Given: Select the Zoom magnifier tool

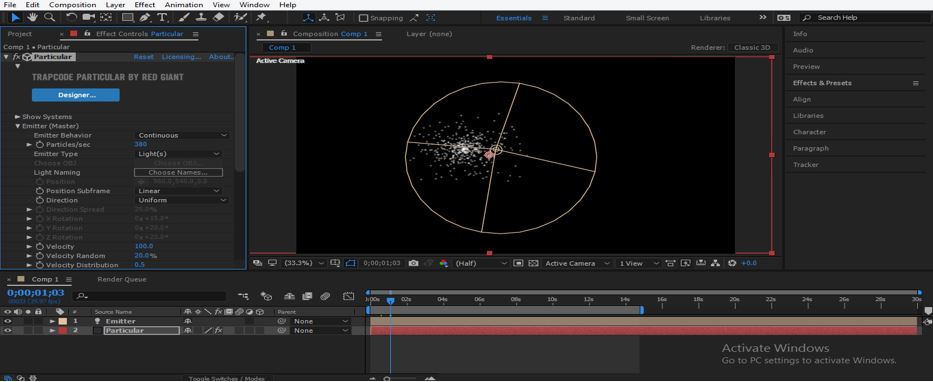Looking at the screenshot, I should tap(50, 18).
